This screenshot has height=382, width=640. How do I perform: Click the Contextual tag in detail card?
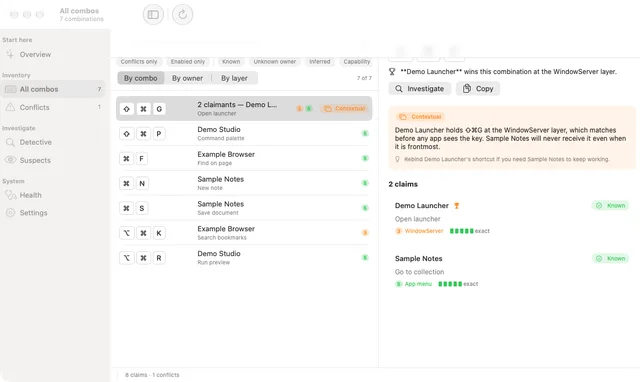420,117
